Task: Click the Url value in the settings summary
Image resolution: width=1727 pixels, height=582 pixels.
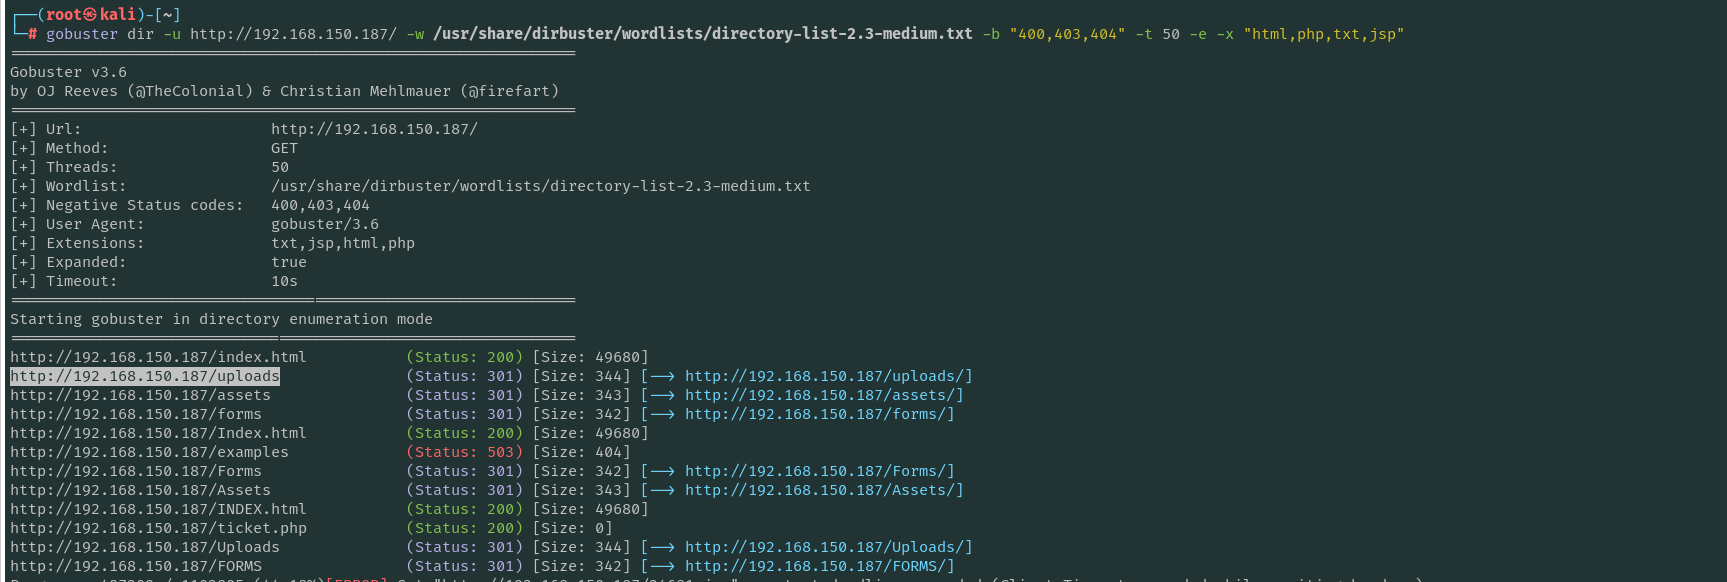Action: pos(374,129)
